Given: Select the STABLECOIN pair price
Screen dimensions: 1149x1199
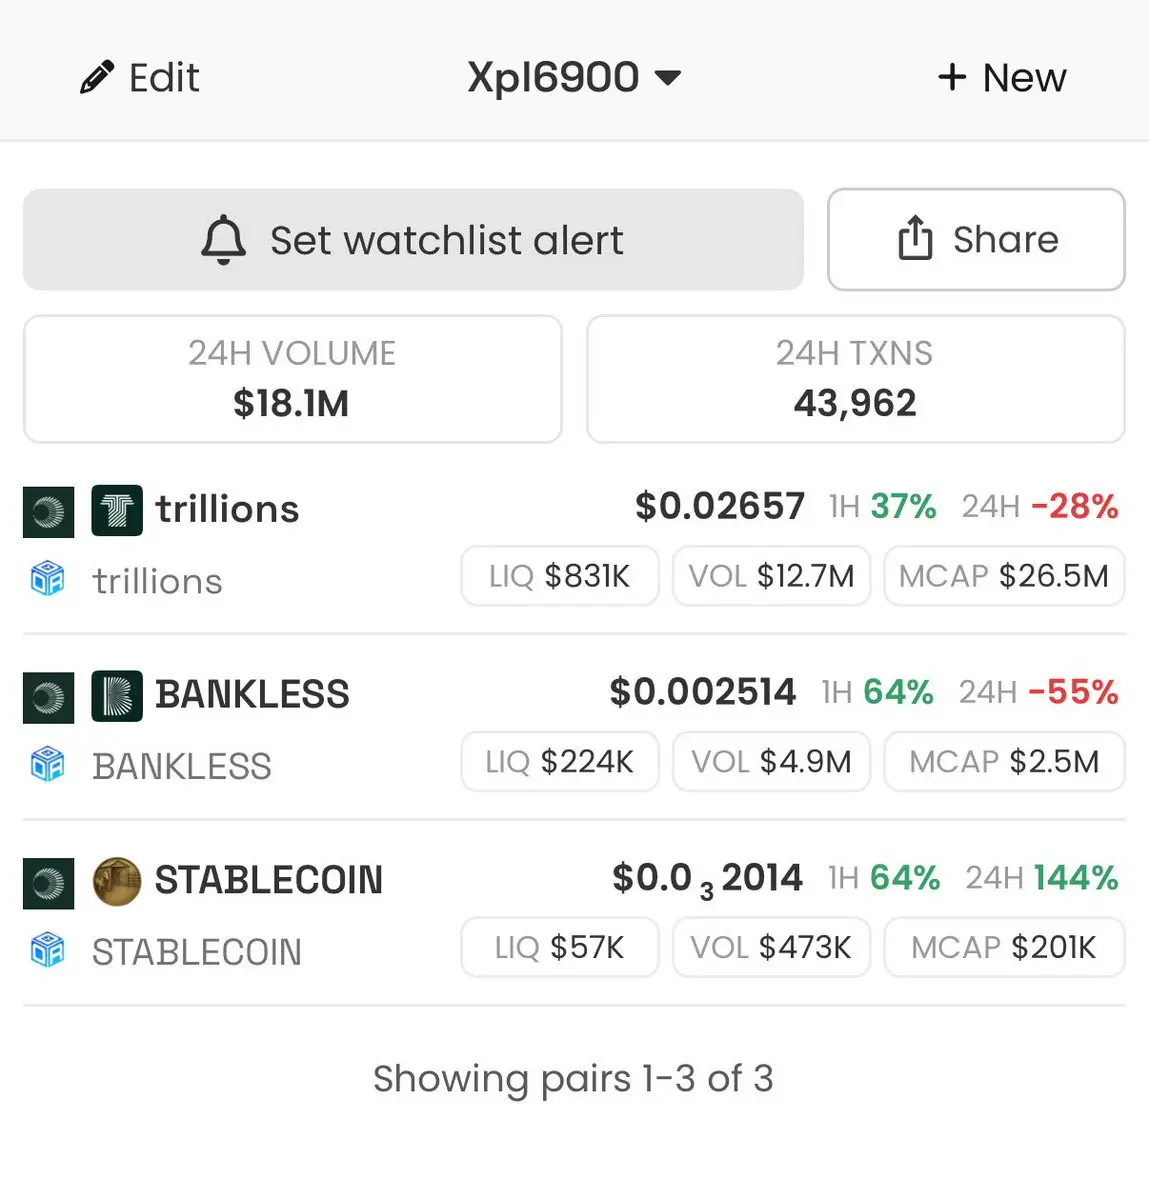Looking at the screenshot, I should coord(707,879).
